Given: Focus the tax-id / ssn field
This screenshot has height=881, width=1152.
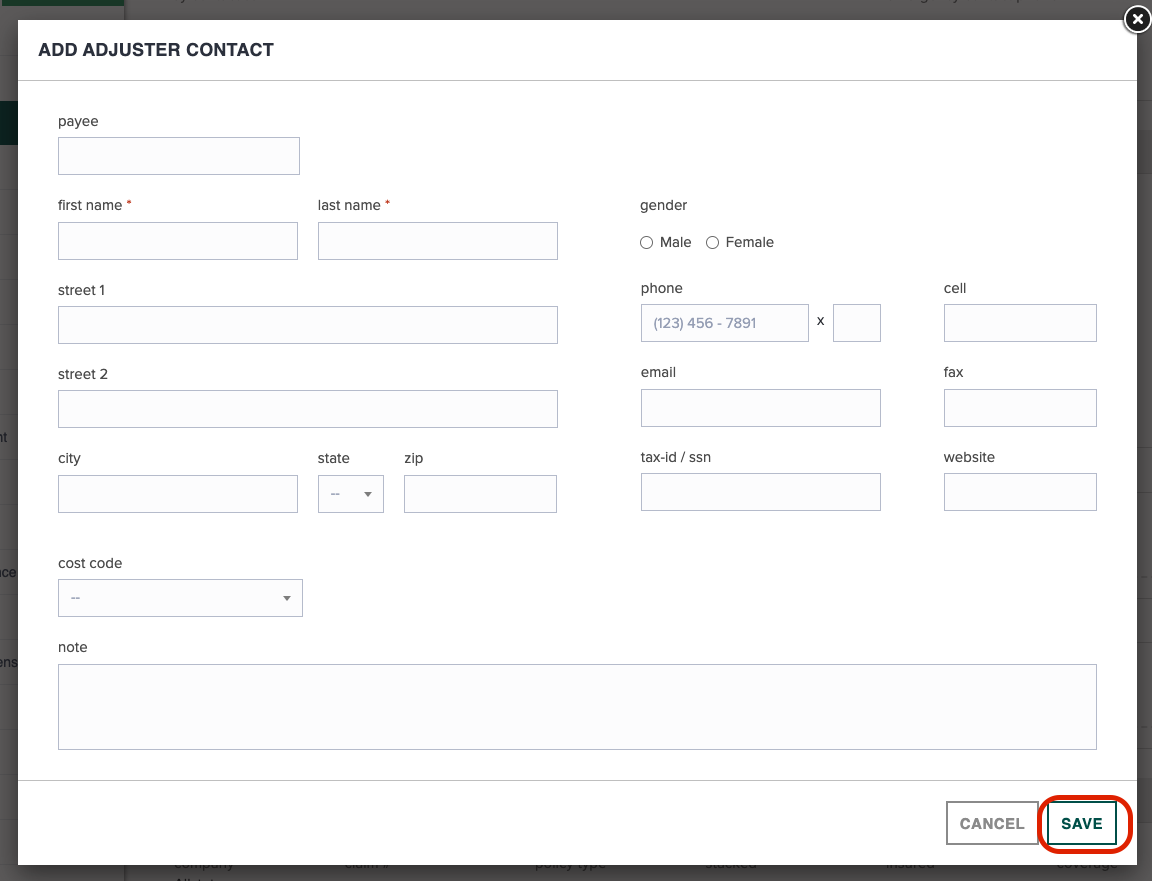Looking at the screenshot, I should tap(760, 492).
